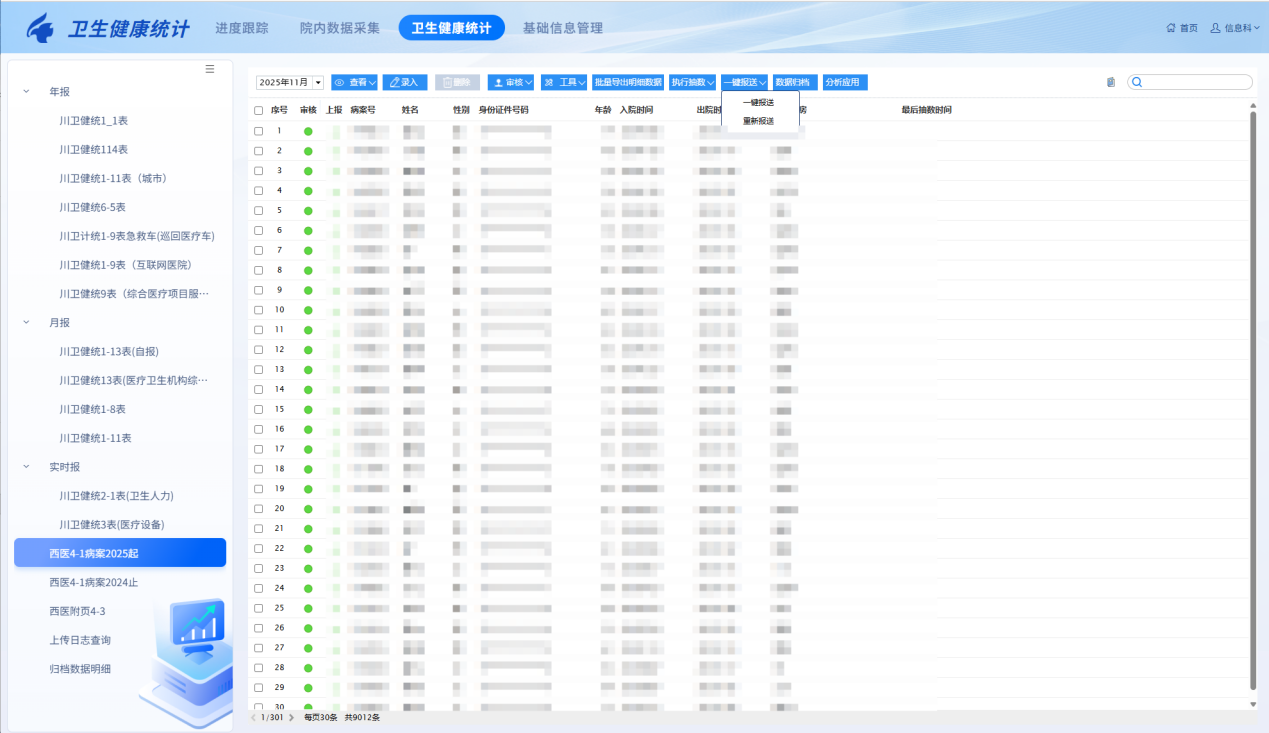This screenshot has height=733, width=1269.
Task: Click into the search input field
Action: 1196,82
